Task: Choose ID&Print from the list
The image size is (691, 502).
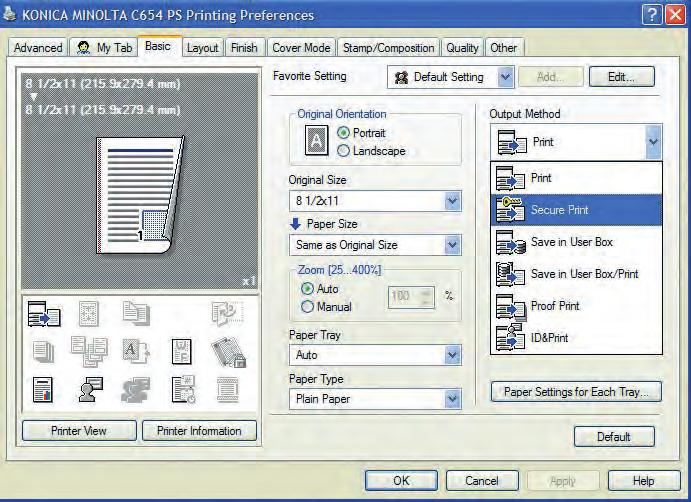Action: [576, 338]
